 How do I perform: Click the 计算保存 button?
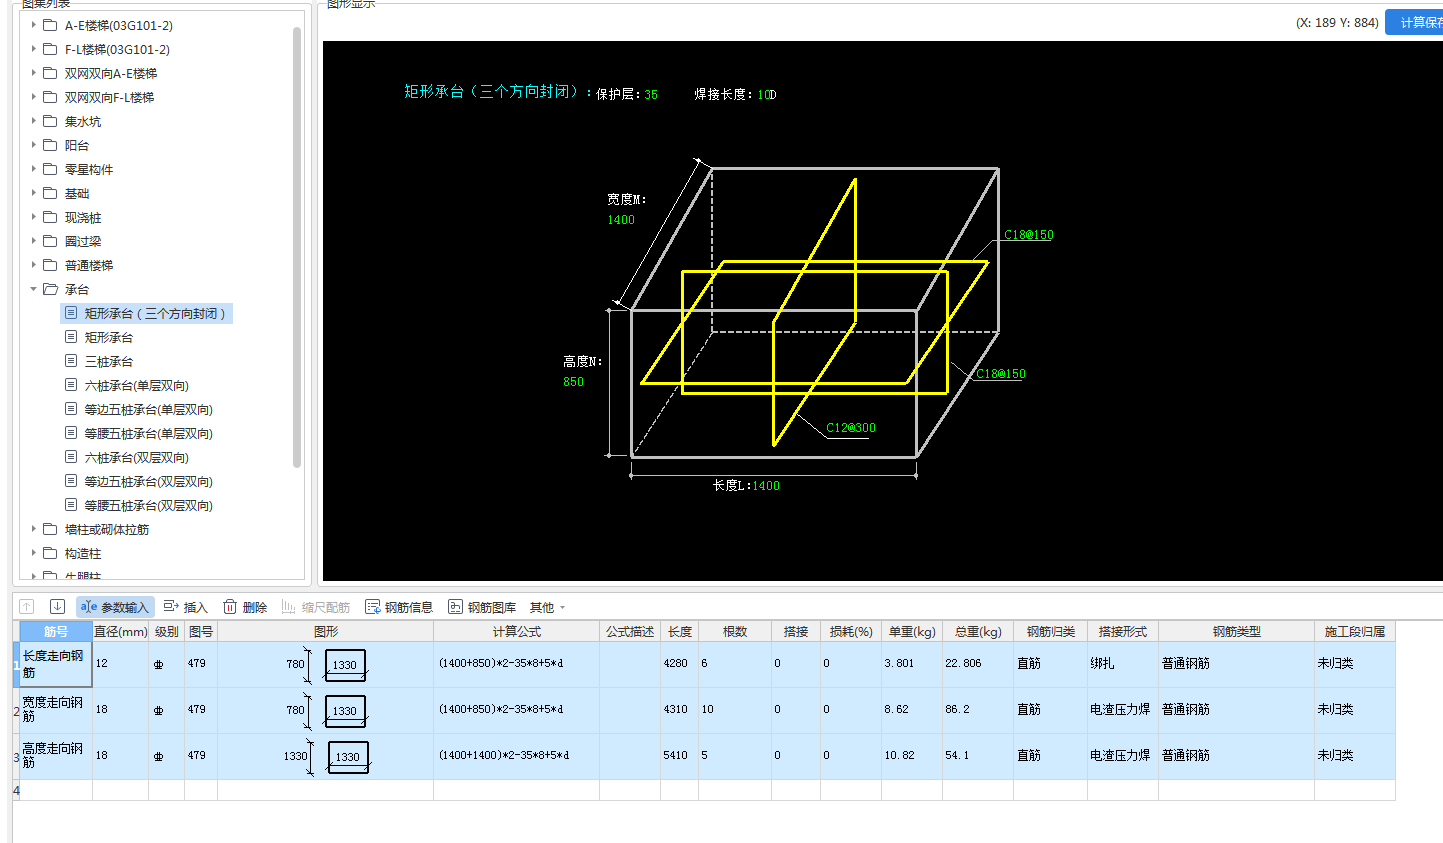(x=1414, y=22)
